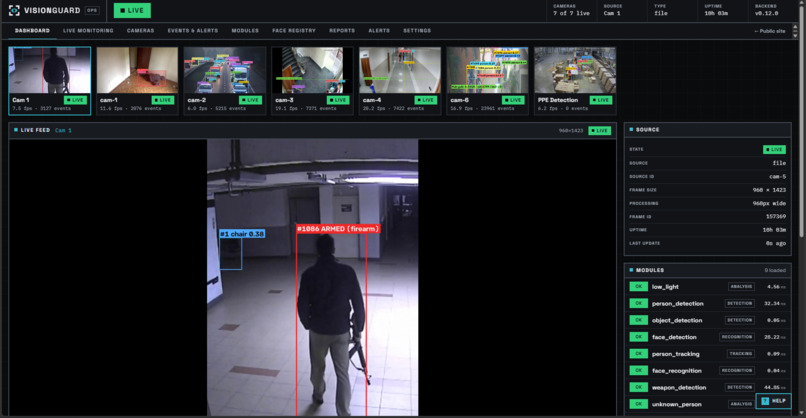This screenshot has width=806, height=418.
Task: Open the Face Registry tab
Action: pyautogui.click(x=294, y=31)
